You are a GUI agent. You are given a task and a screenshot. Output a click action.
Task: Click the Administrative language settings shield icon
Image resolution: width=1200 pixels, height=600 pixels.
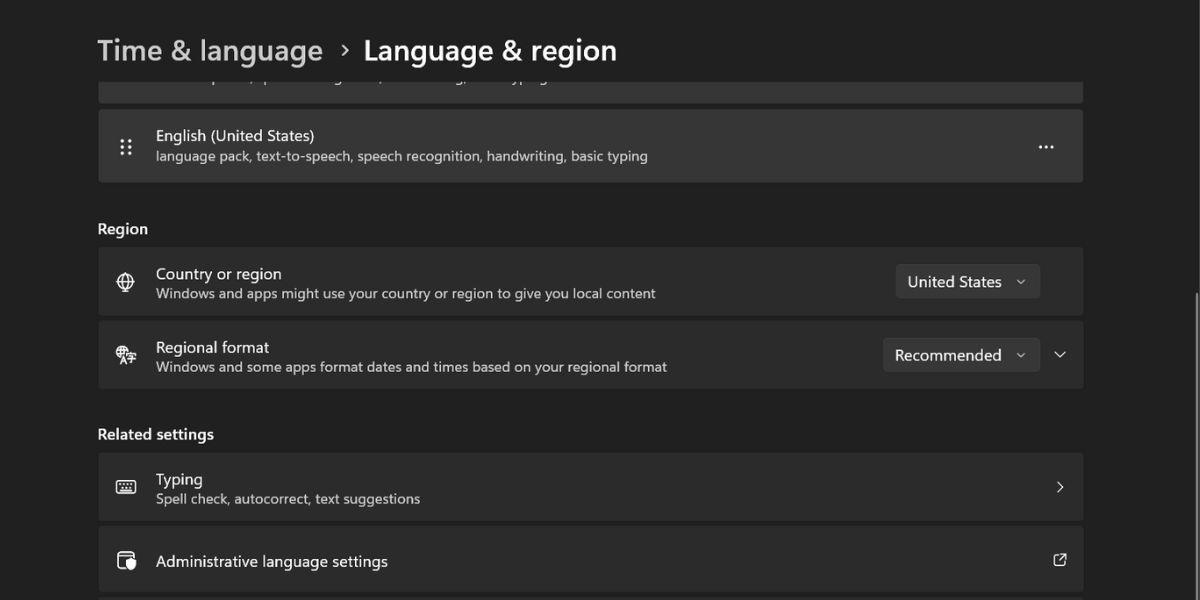[126, 561]
